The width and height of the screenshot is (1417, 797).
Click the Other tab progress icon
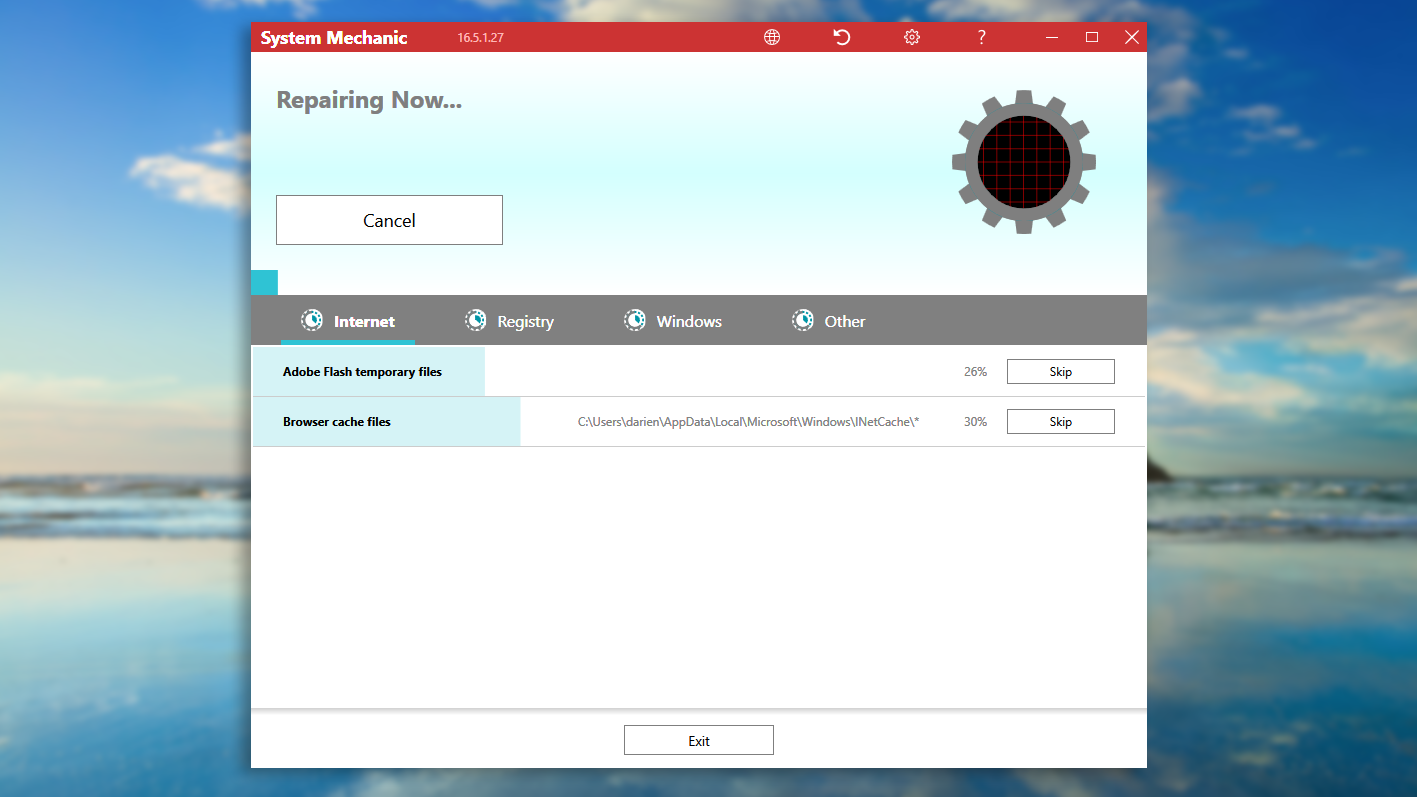coord(803,320)
